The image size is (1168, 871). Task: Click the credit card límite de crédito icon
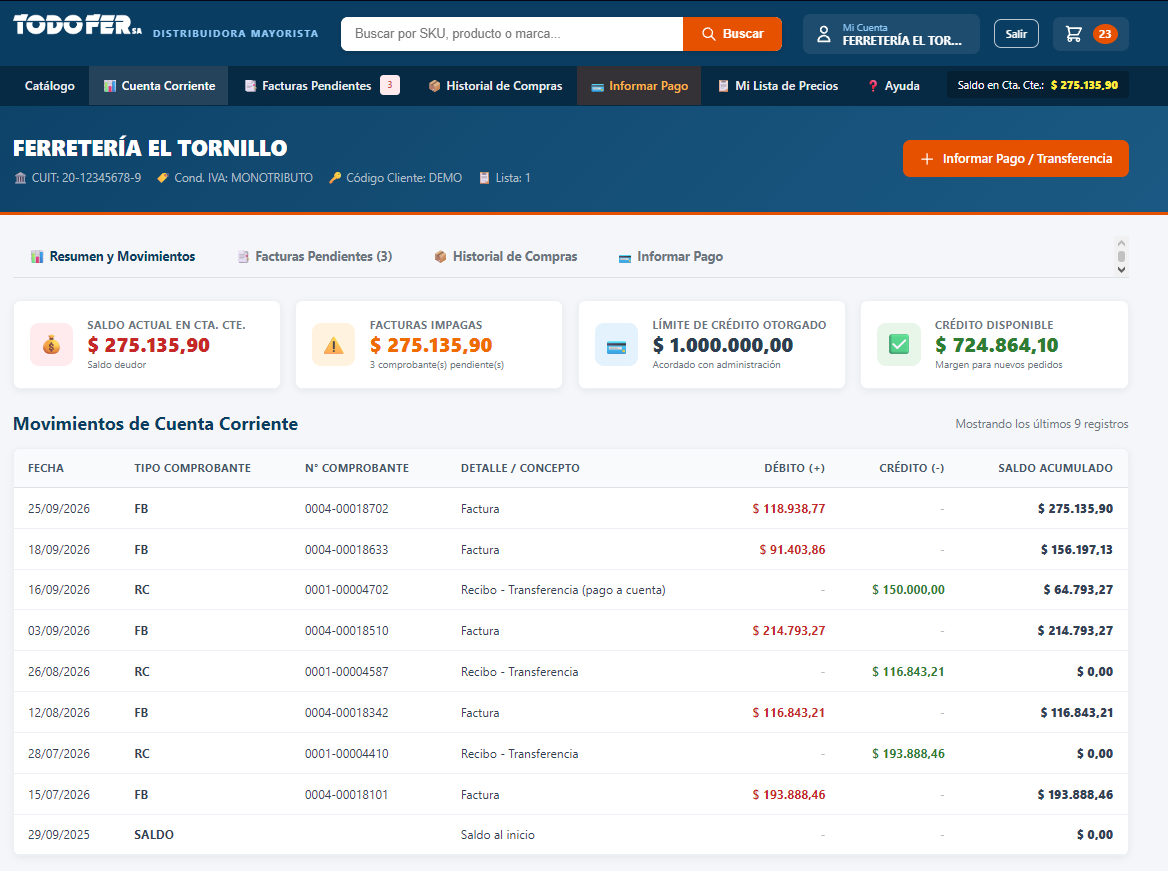coord(616,345)
